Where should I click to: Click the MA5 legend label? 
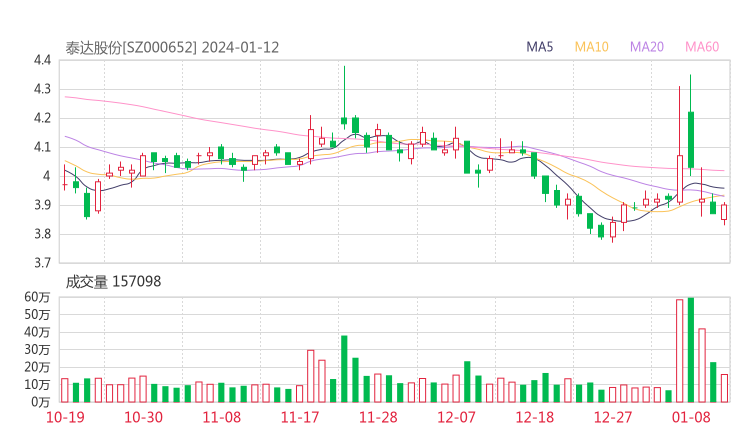pyautogui.click(x=539, y=47)
